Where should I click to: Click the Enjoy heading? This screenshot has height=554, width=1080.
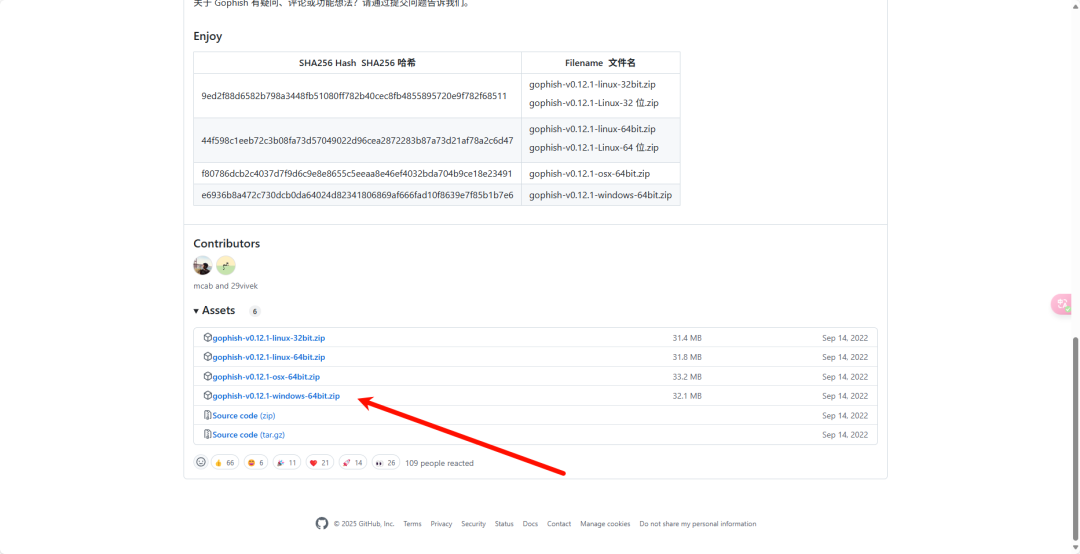[x=208, y=37]
